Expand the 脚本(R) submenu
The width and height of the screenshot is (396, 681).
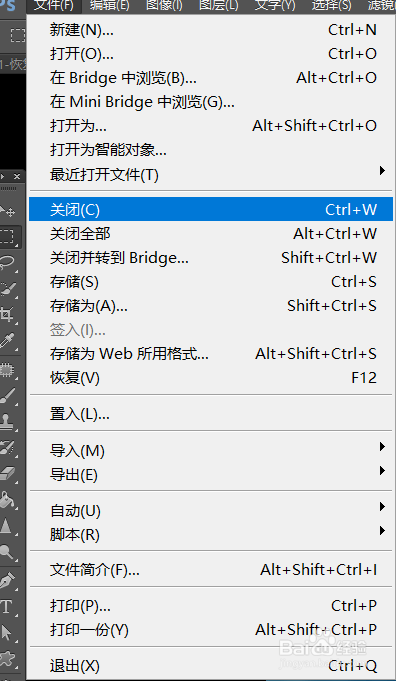pos(211,534)
